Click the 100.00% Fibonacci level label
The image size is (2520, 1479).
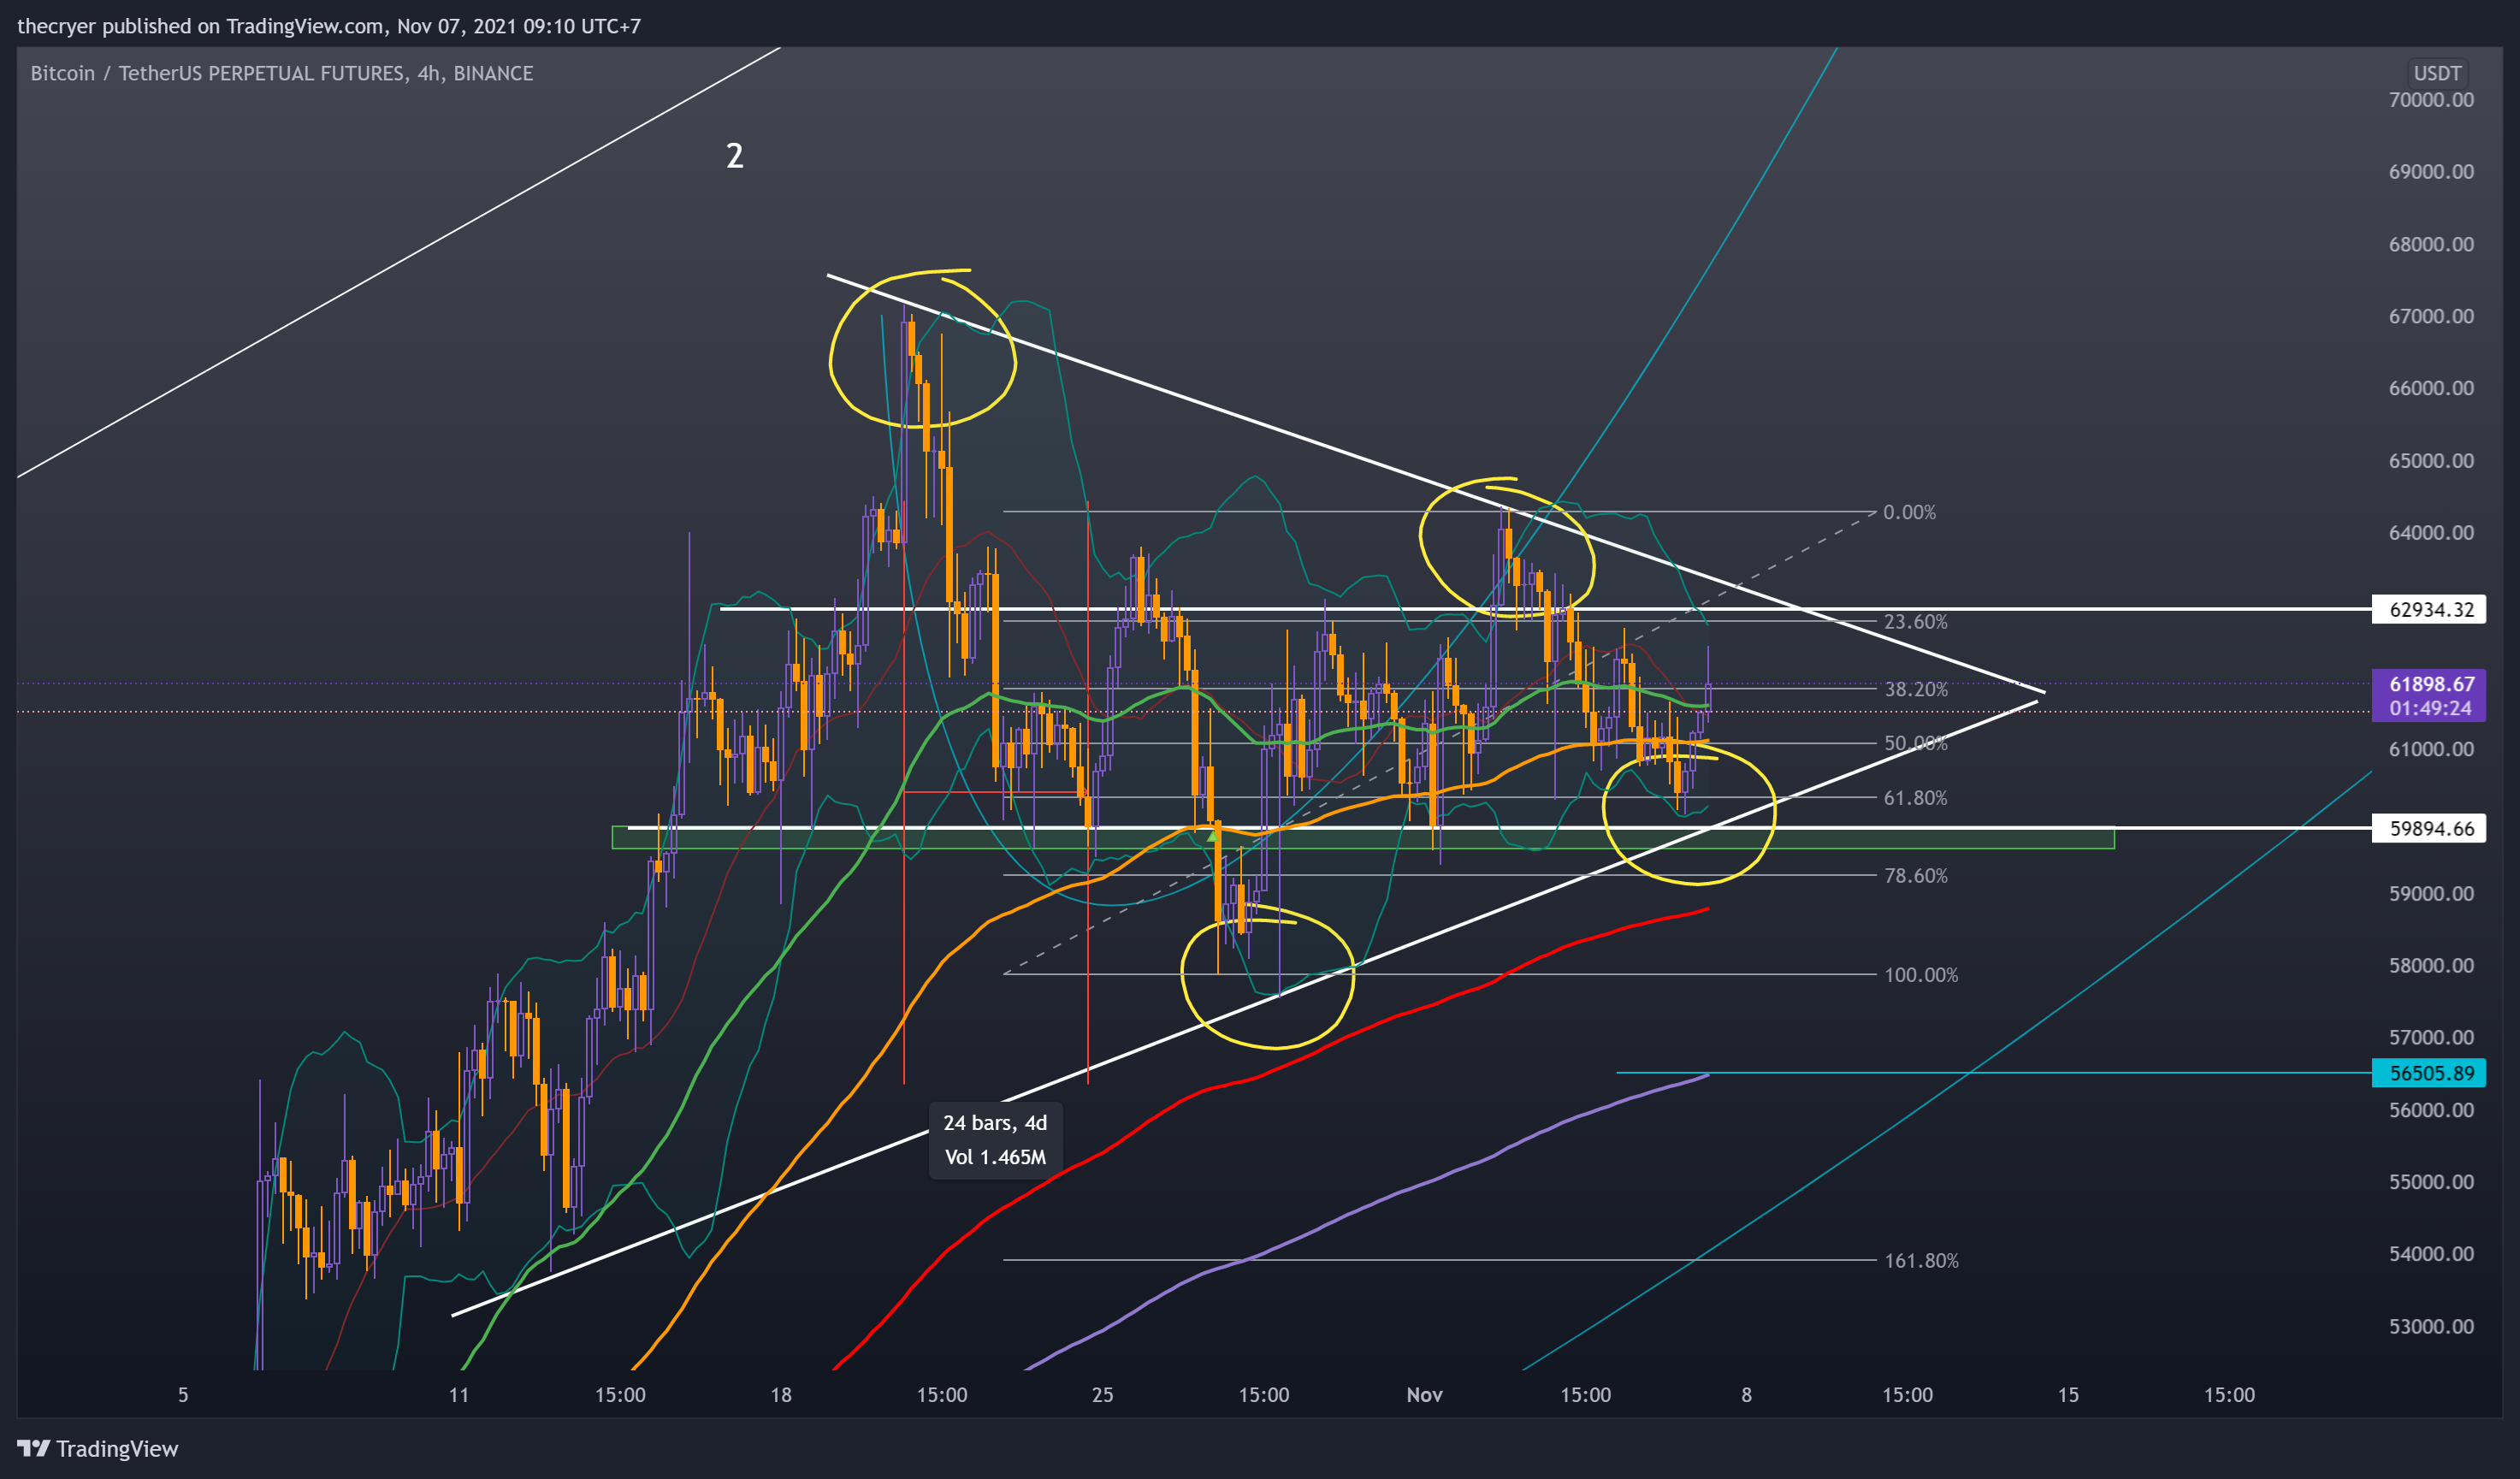coord(1920,974)
